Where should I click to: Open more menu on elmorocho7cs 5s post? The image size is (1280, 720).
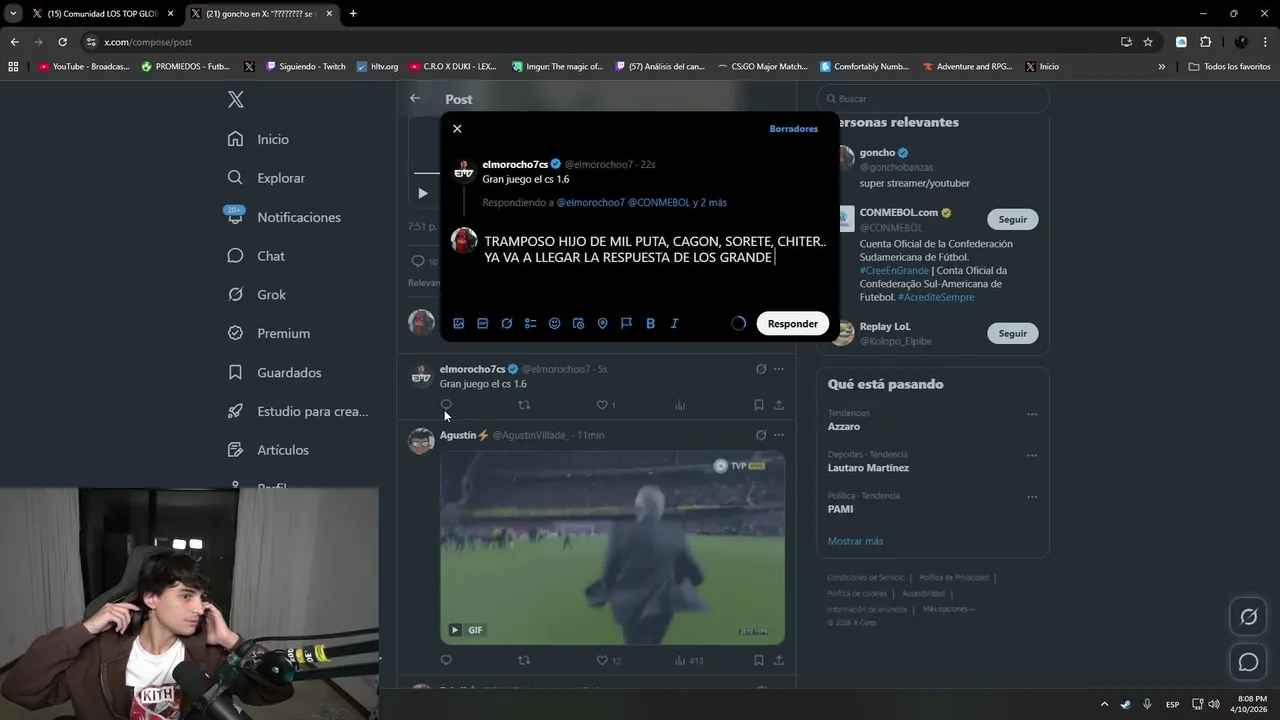tap(778, 369)
